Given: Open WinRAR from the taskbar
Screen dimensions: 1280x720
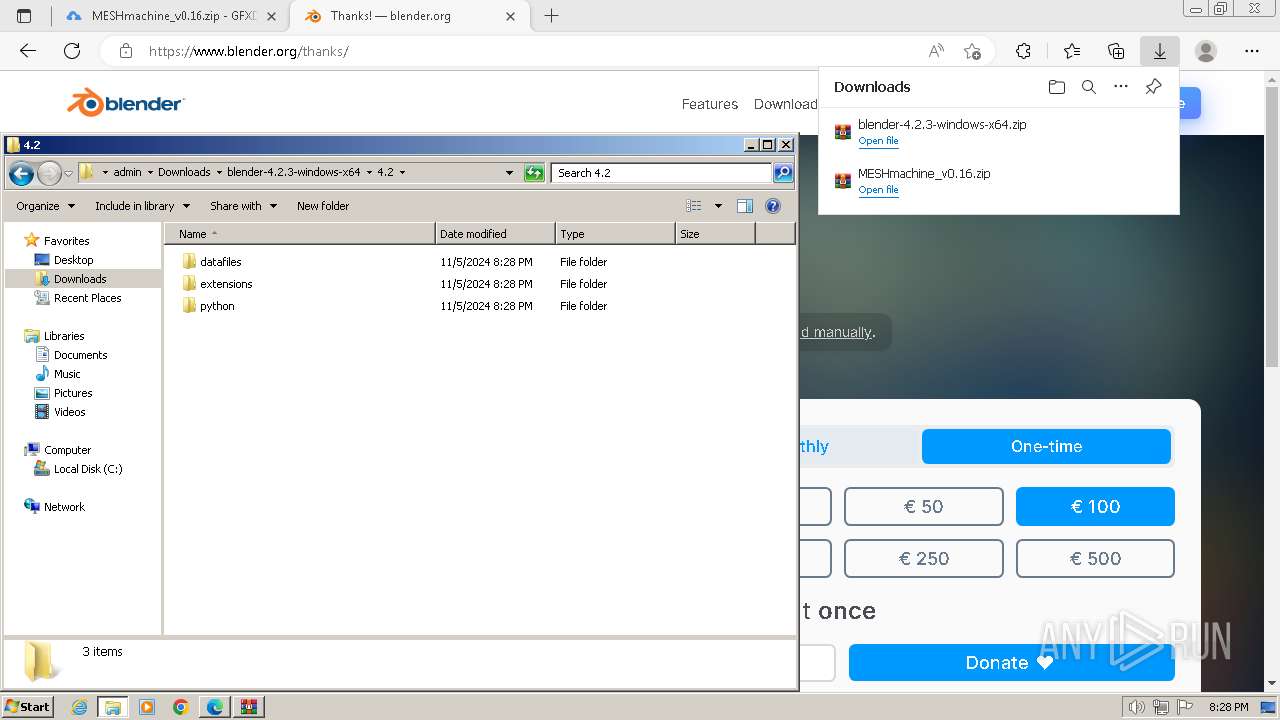Looking at the screenshot, I should click(248, 707).
